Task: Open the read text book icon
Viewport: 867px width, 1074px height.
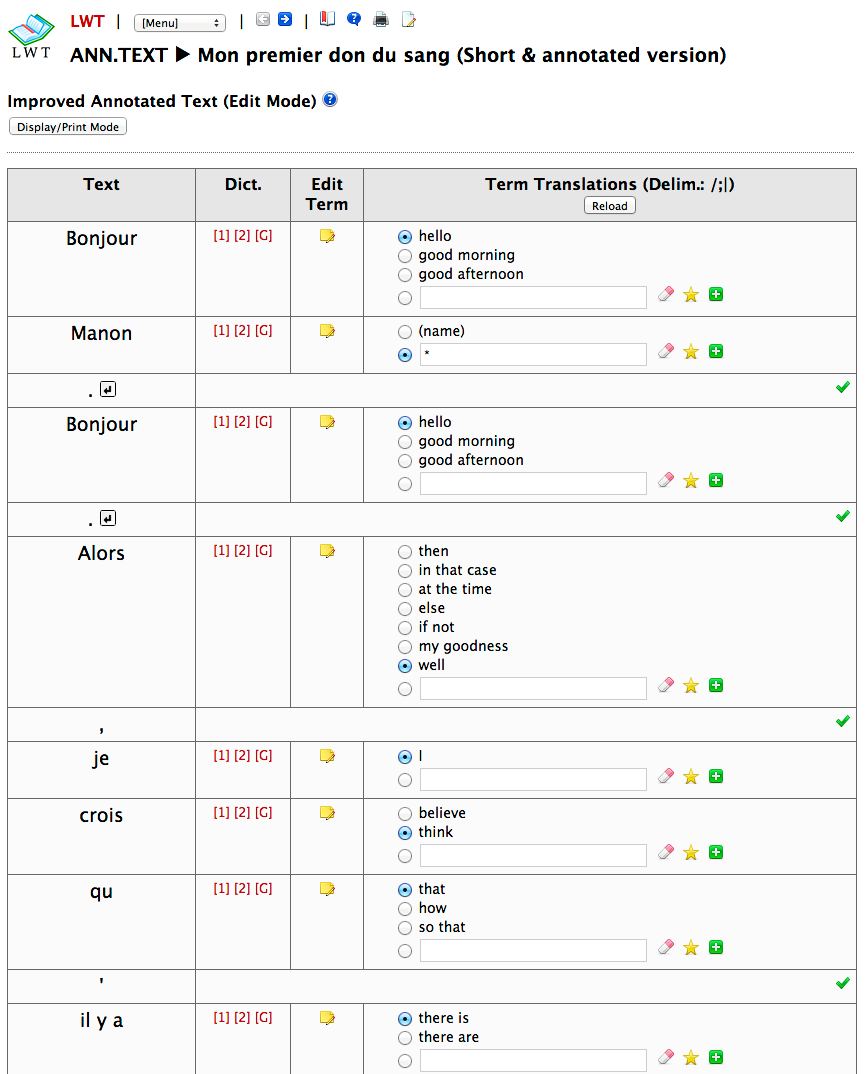Action: click(328, 19)
